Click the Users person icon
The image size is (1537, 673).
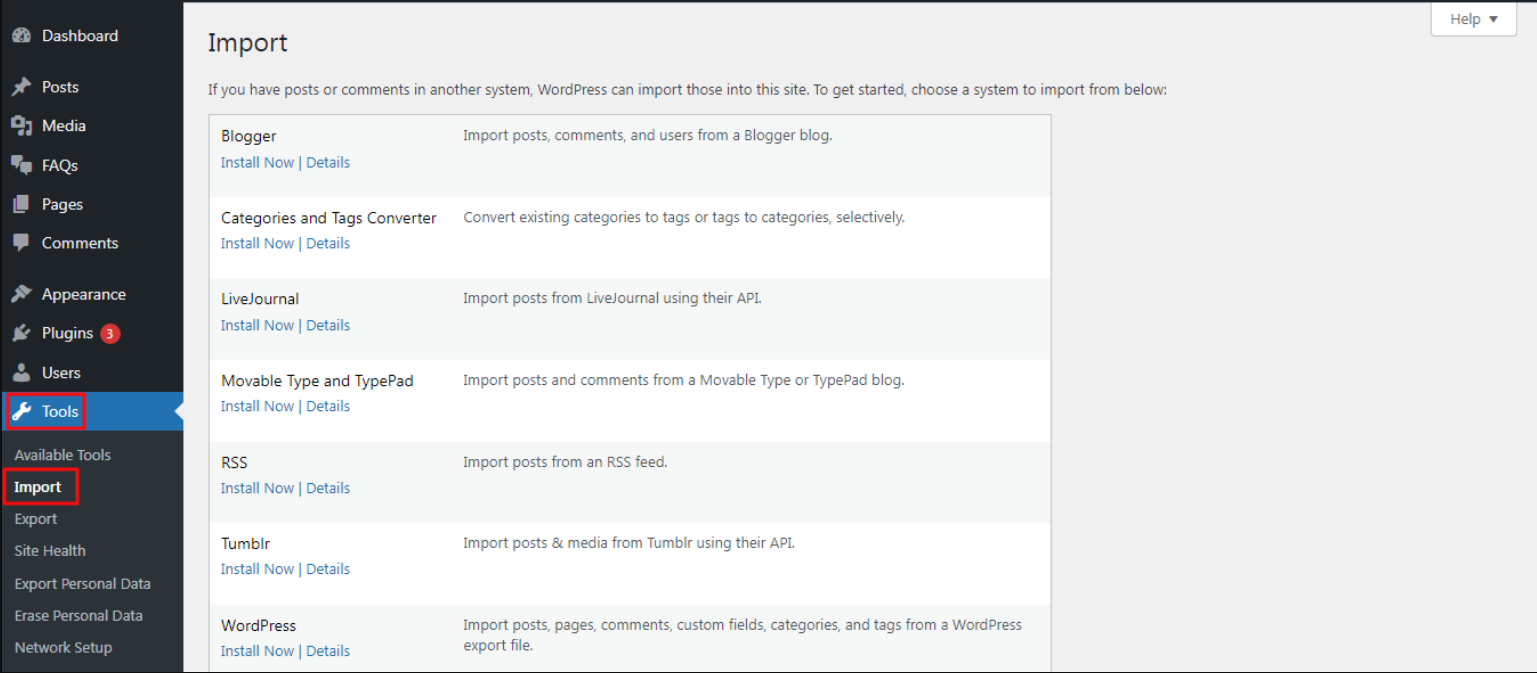pos(21,372)
